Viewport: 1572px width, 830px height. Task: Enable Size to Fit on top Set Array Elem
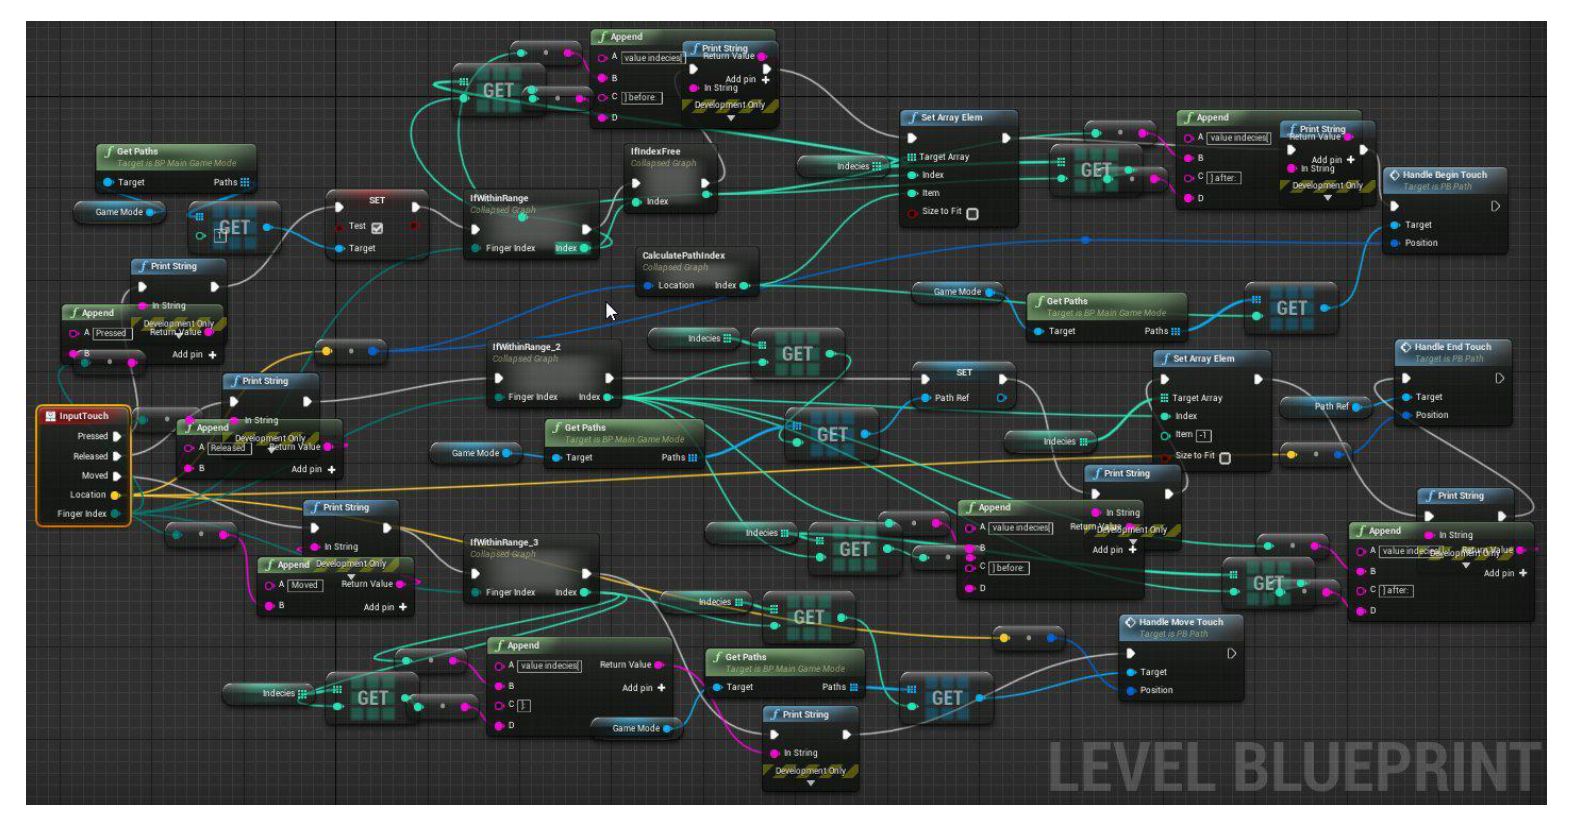pyautogui.click(x=972, y=213)
